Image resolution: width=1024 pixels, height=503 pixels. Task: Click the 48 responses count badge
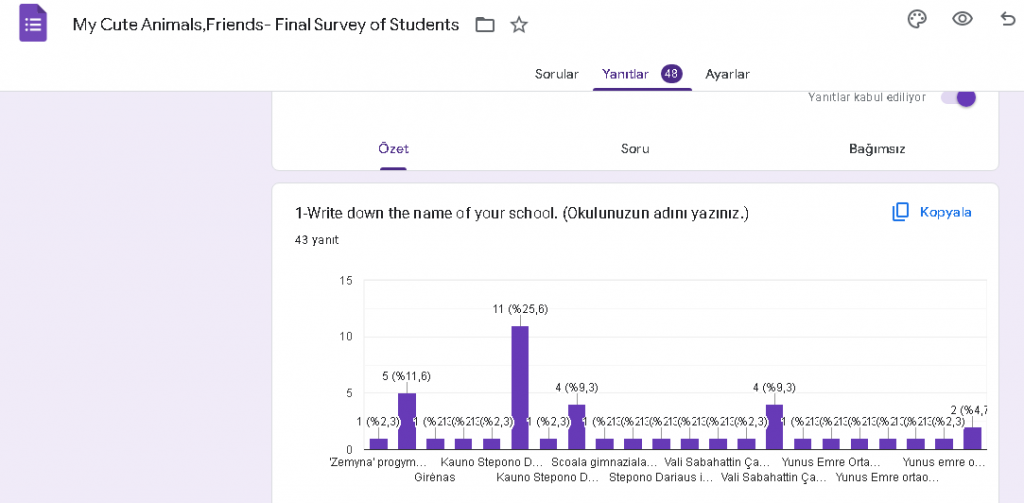pyautogui.click(x=671, y=74)
